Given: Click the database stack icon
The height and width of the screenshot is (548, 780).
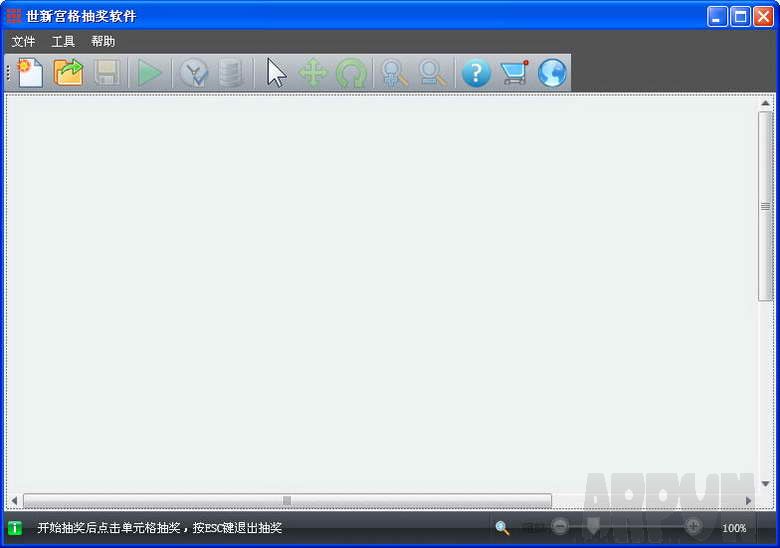Looking at the screenshot, I should click(231, 73).
